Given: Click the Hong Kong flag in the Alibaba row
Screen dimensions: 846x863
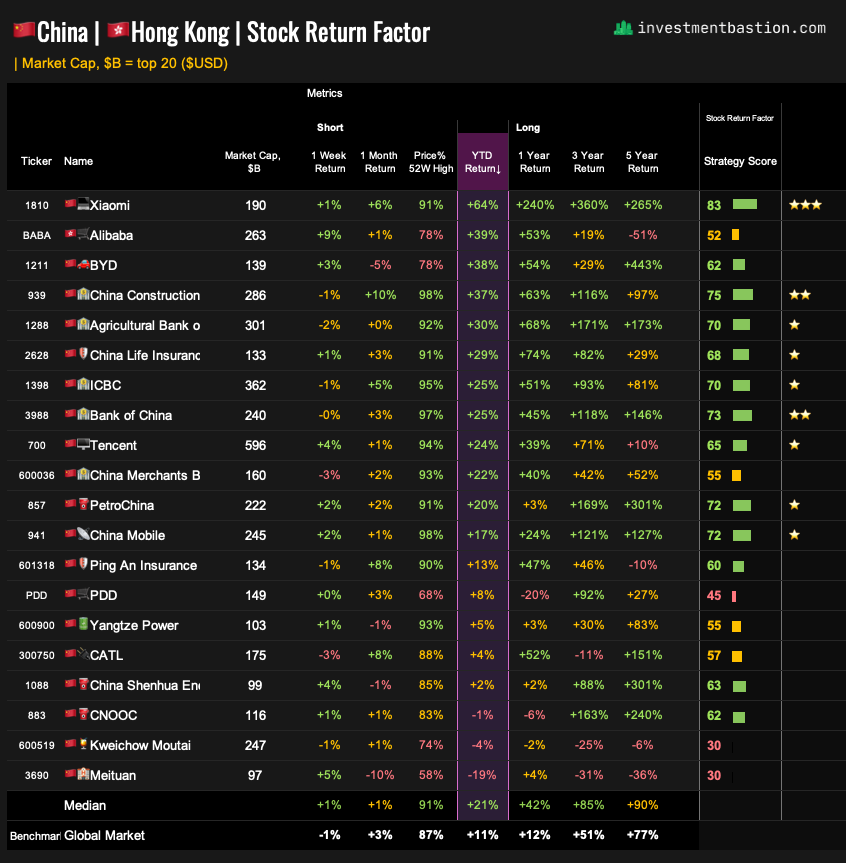Looking at the screenshot, I should [70, 233].
